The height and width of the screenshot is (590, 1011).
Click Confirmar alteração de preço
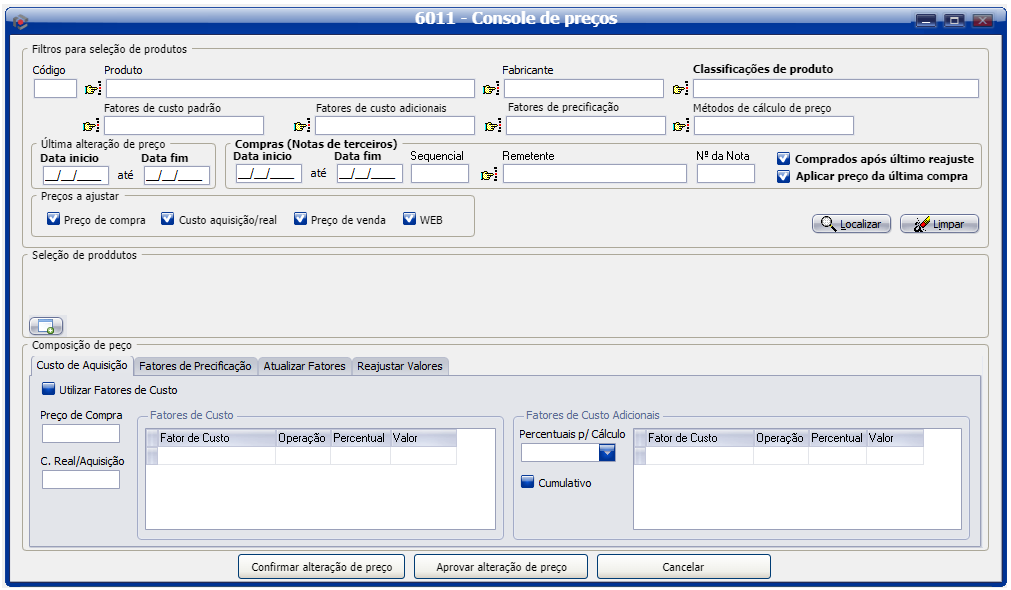(321, 567)
